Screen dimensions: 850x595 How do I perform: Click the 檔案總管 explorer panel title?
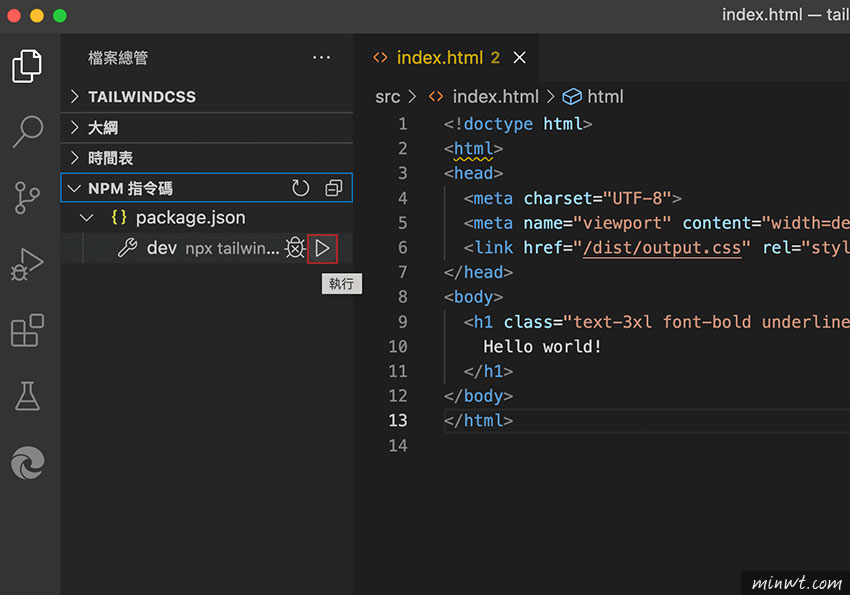[x=118, y=57]
